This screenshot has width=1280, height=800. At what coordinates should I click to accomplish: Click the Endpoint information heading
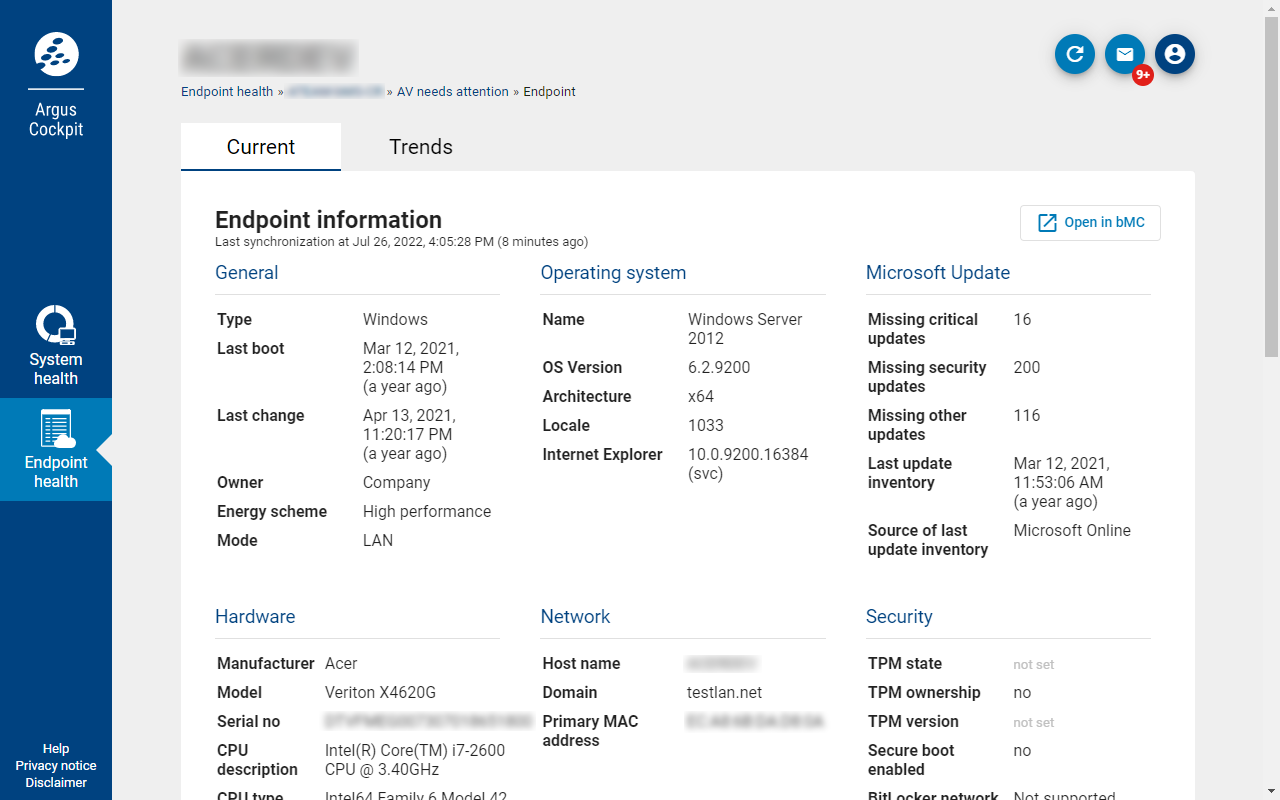[x=328, y=220]
